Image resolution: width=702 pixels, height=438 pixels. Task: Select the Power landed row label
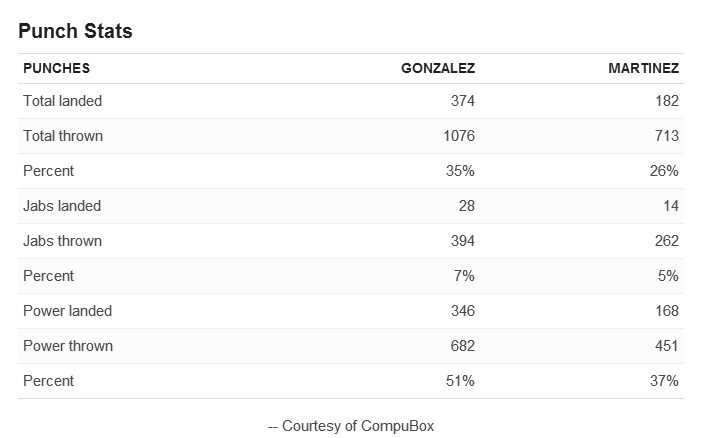[68, 311]
